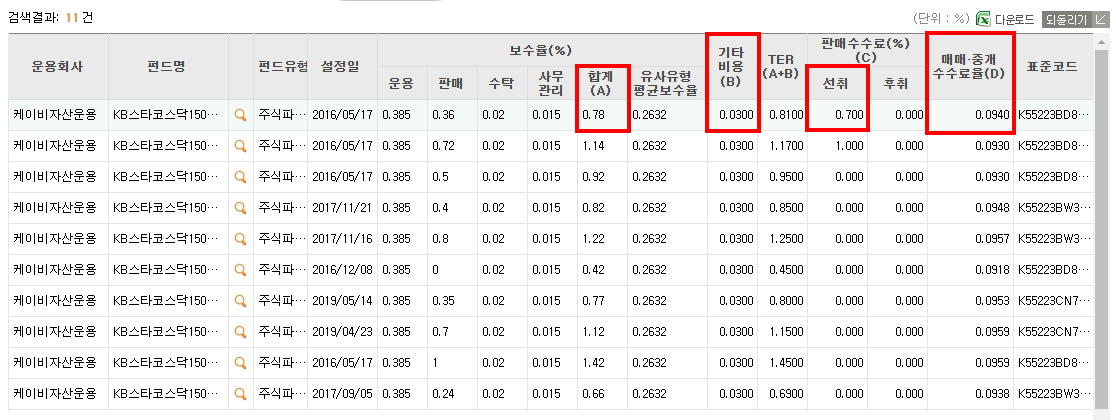Select the 설정일 2017/09/05 cell
The height and width of the screenshot is (420, 1116).
[x=342, y=394]
